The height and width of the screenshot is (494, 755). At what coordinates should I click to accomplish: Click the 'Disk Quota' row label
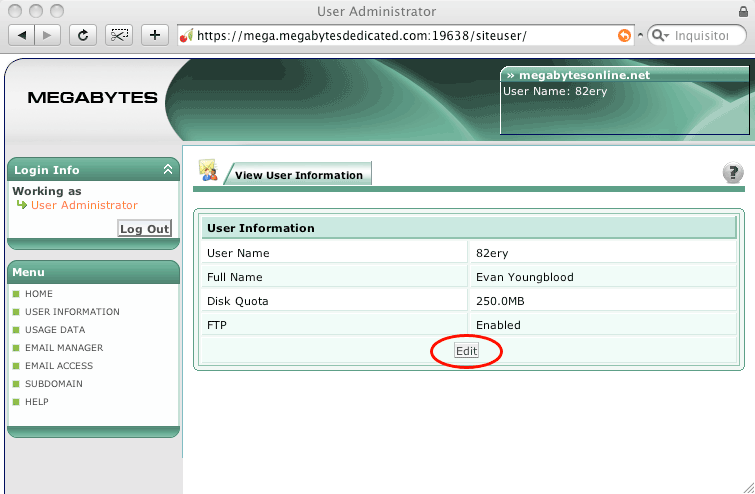pos(237,301)
